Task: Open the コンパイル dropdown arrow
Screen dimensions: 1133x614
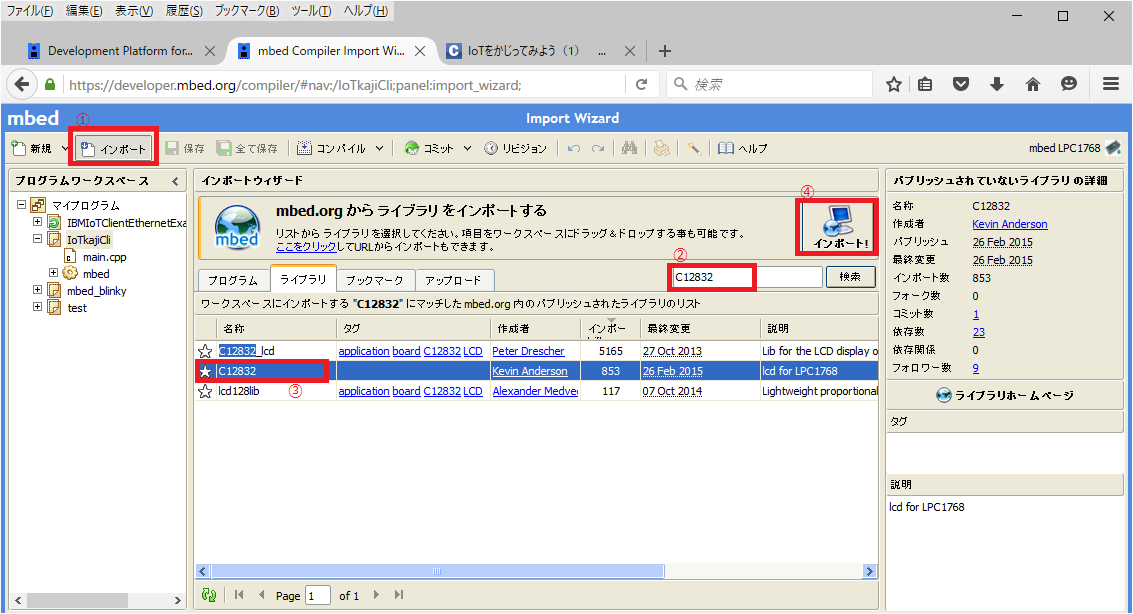Action: pyautogui.click(x=379, y=149)
